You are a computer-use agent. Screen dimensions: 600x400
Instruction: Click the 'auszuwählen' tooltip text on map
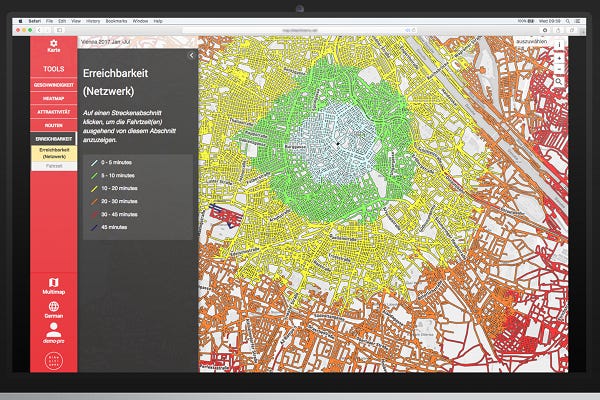pos(531,41)
